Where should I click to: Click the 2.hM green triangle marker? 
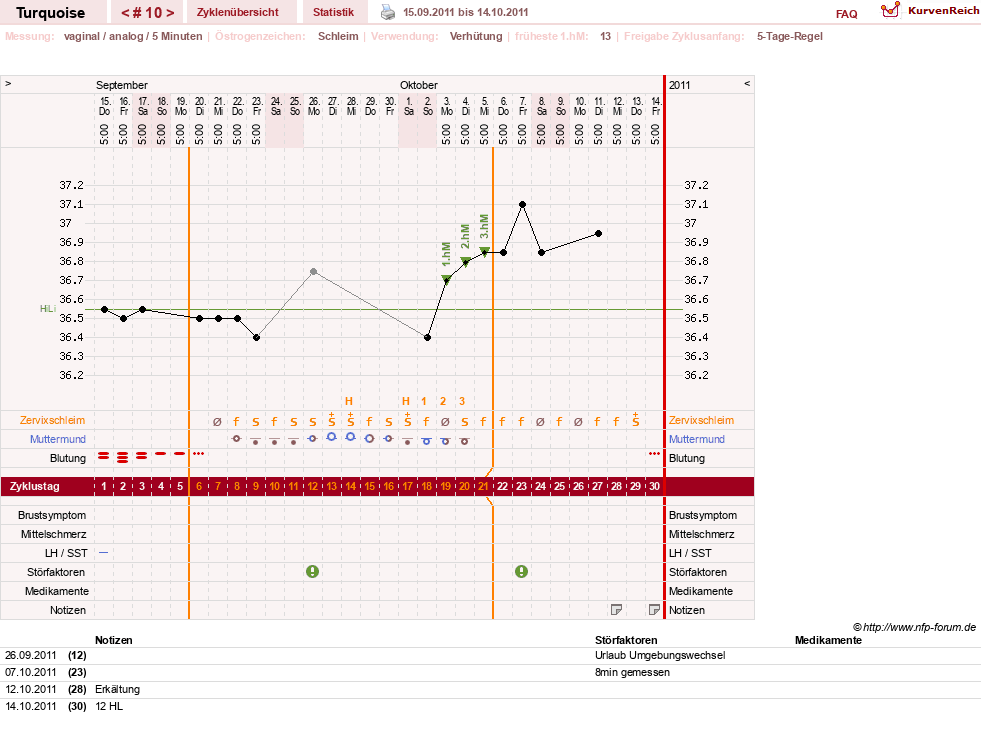(x=465, y=262)
